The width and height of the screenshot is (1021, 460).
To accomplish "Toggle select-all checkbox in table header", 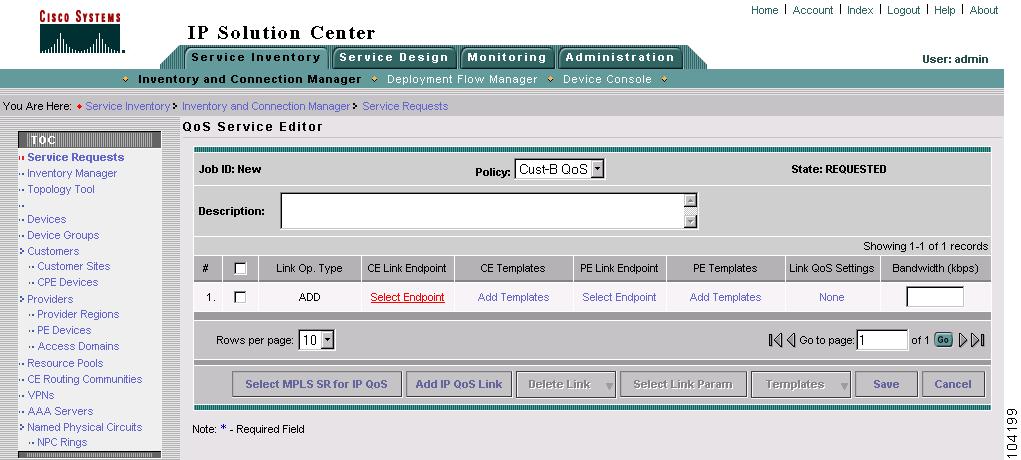I will (x=240, y=268).
